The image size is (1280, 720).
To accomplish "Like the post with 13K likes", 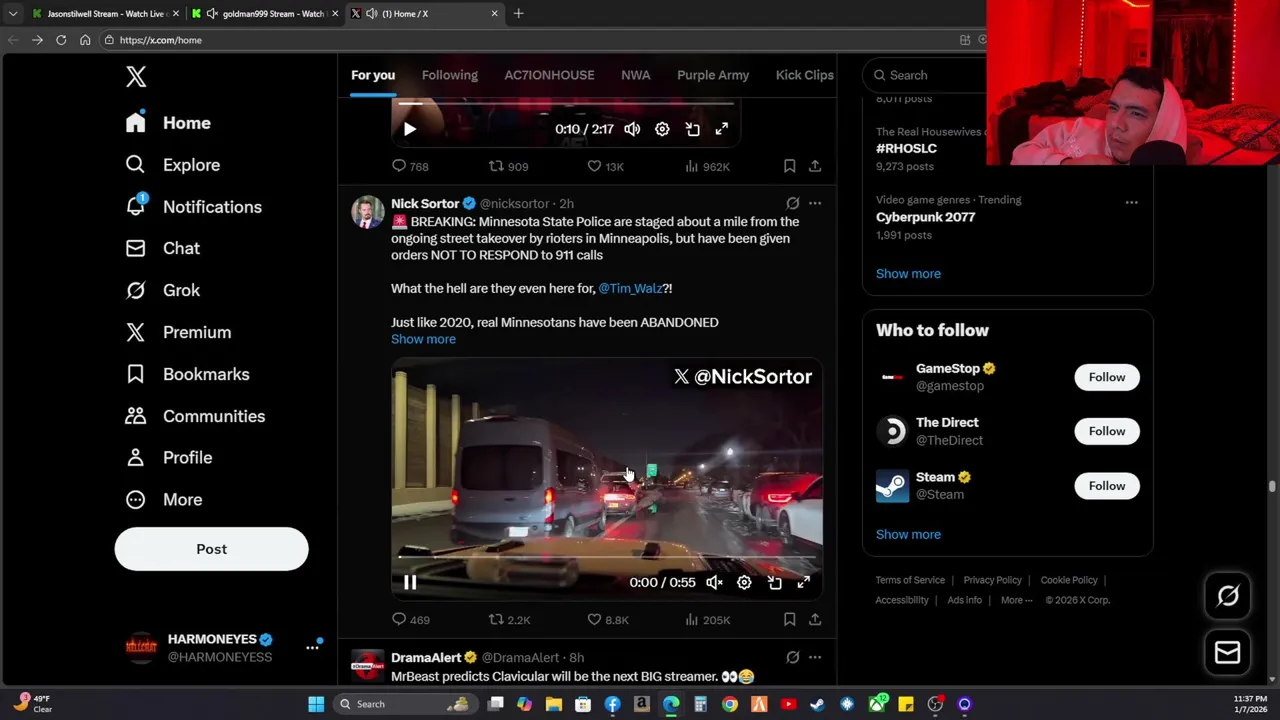I will [605, 166].
